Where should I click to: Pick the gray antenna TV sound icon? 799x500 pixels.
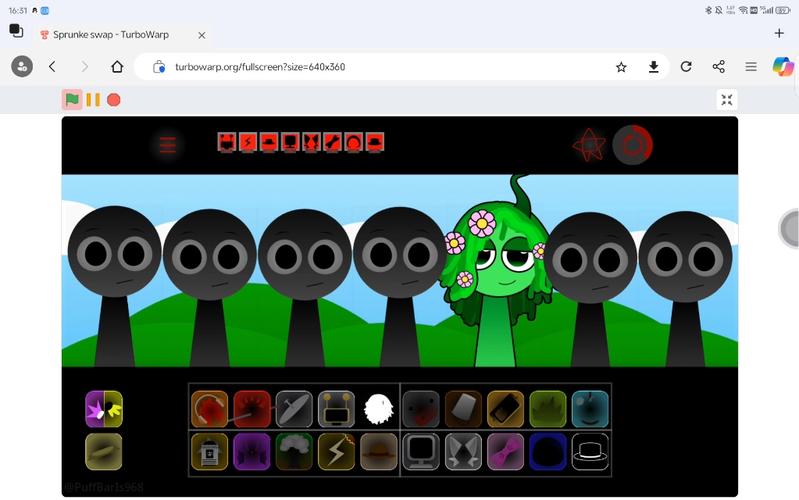coord(336,409)
